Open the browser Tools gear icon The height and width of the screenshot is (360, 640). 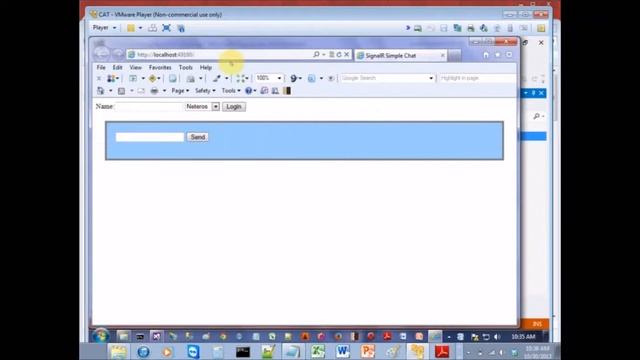coord(509,55)
